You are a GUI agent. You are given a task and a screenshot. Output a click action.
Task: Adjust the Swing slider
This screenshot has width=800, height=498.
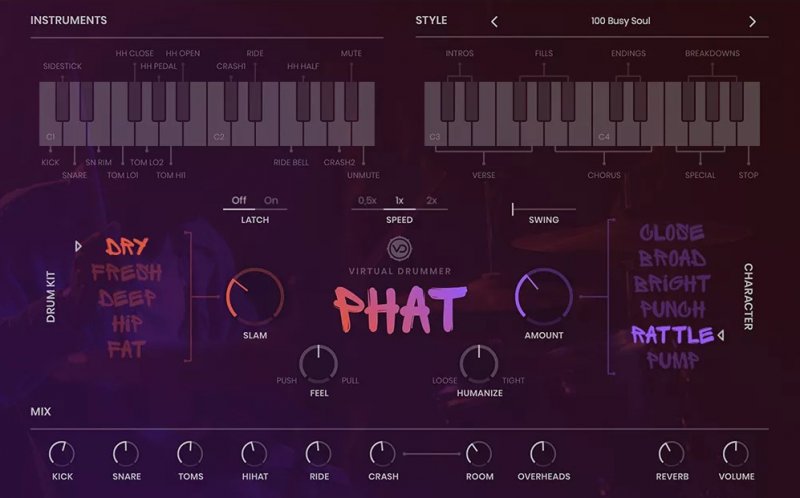pos(513,210)
